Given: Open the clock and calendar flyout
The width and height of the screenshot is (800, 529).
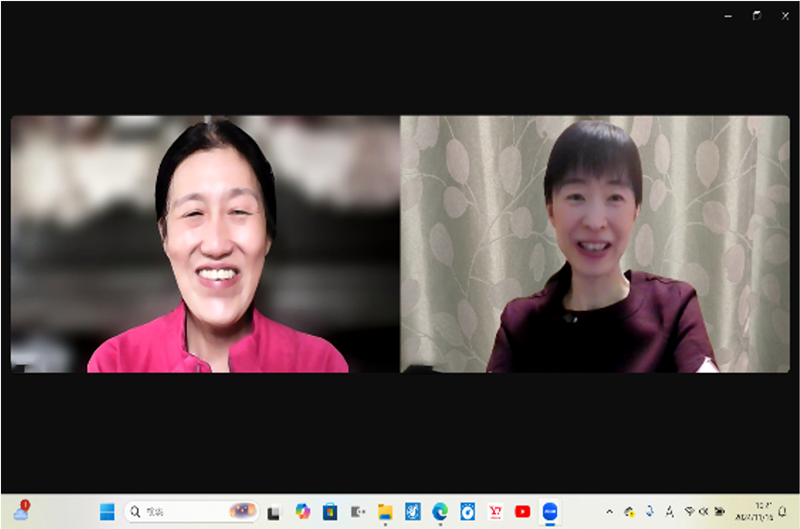Looking at the screenshot, I should (x=750, y=512).
